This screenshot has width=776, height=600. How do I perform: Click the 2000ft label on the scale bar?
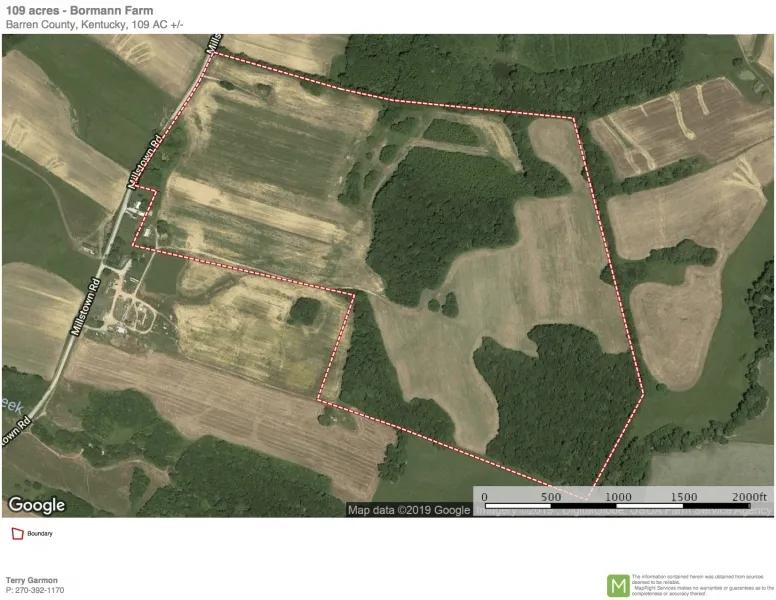tap(749, 497)
